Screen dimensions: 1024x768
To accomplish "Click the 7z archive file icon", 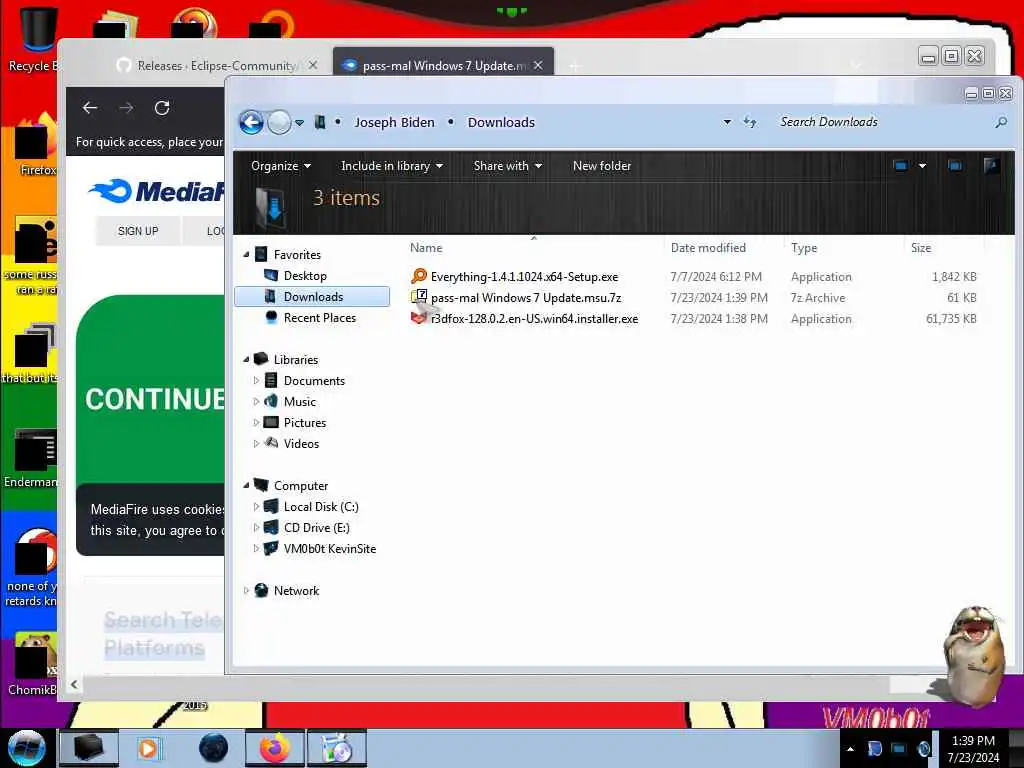I will 419,297.
